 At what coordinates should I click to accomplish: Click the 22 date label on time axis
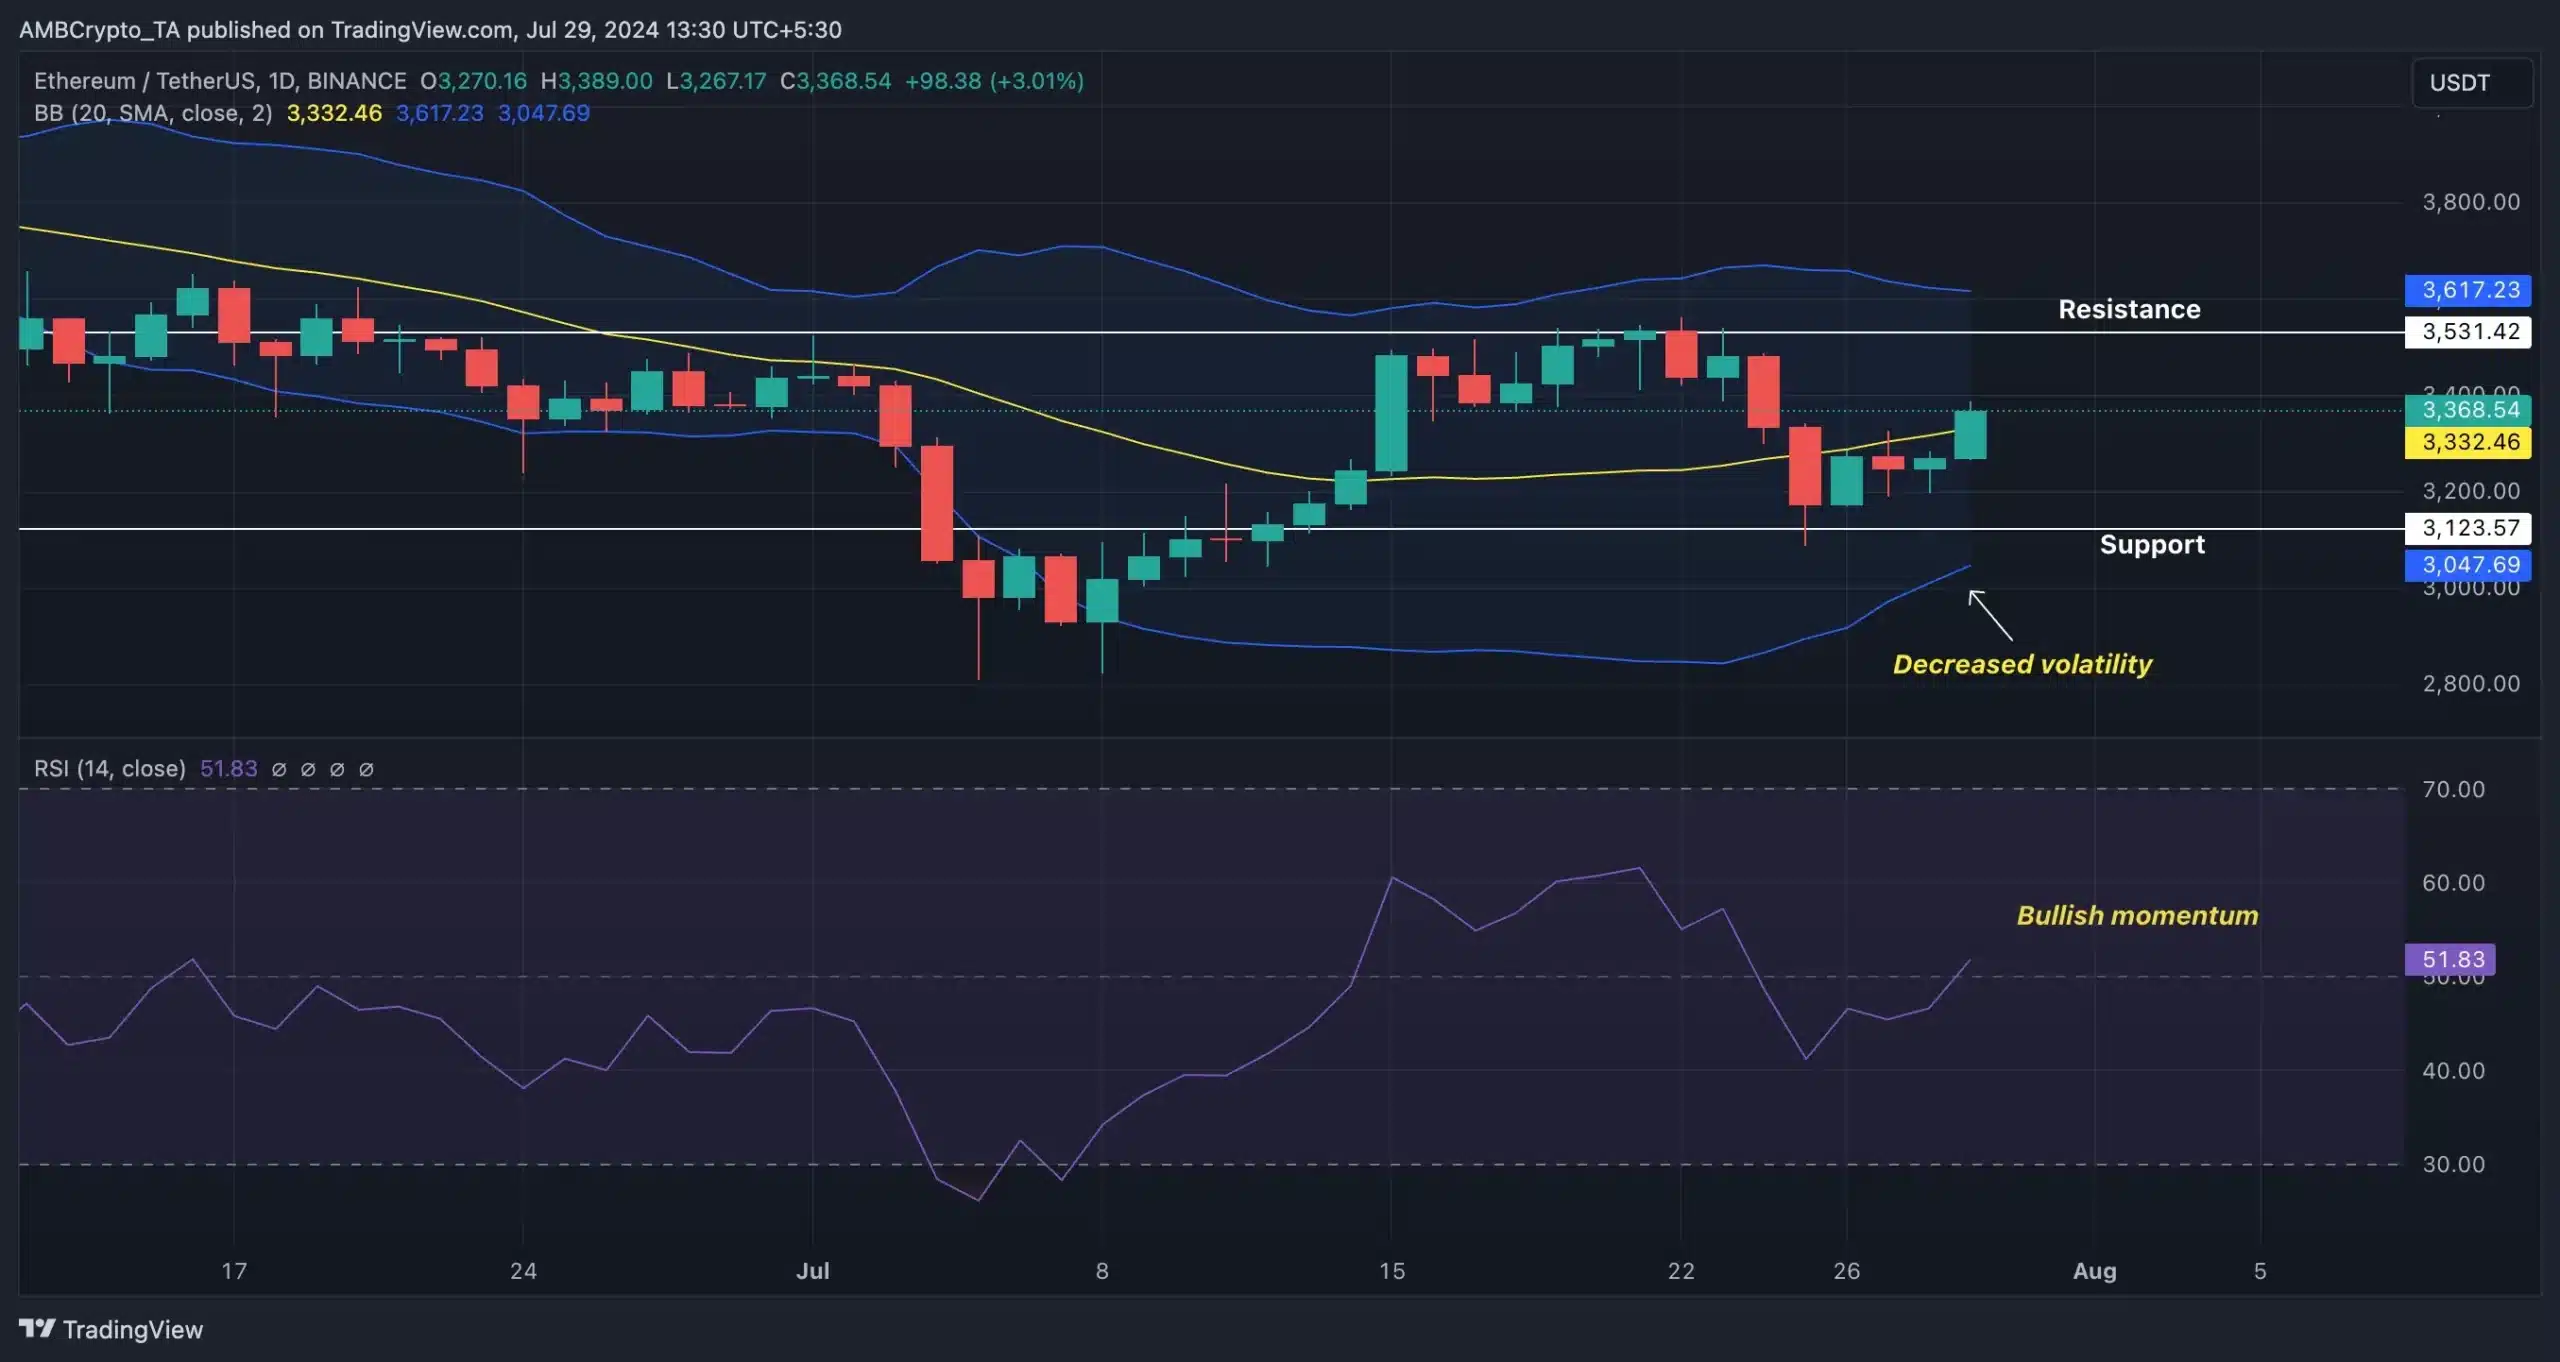(1681, 1271)
